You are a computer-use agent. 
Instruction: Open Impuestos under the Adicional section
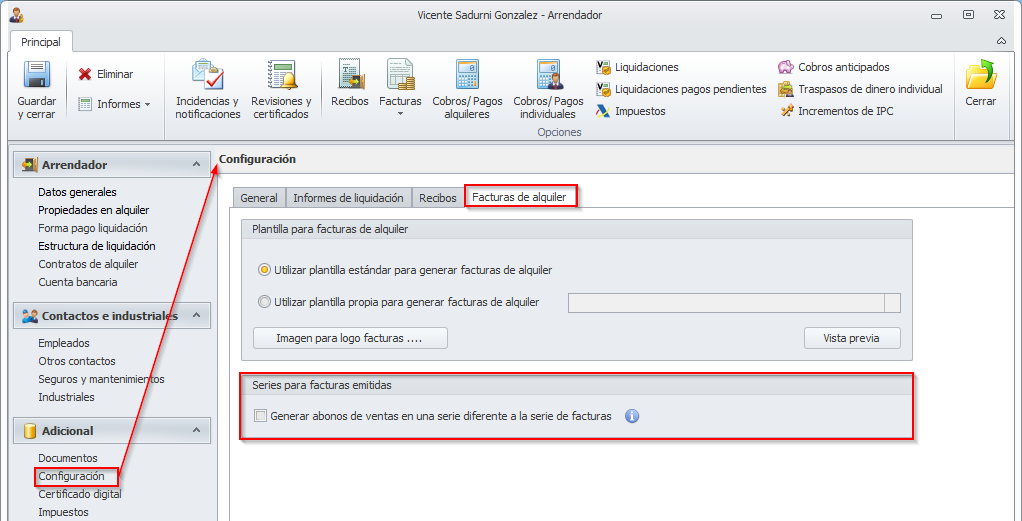click(63, 513)
